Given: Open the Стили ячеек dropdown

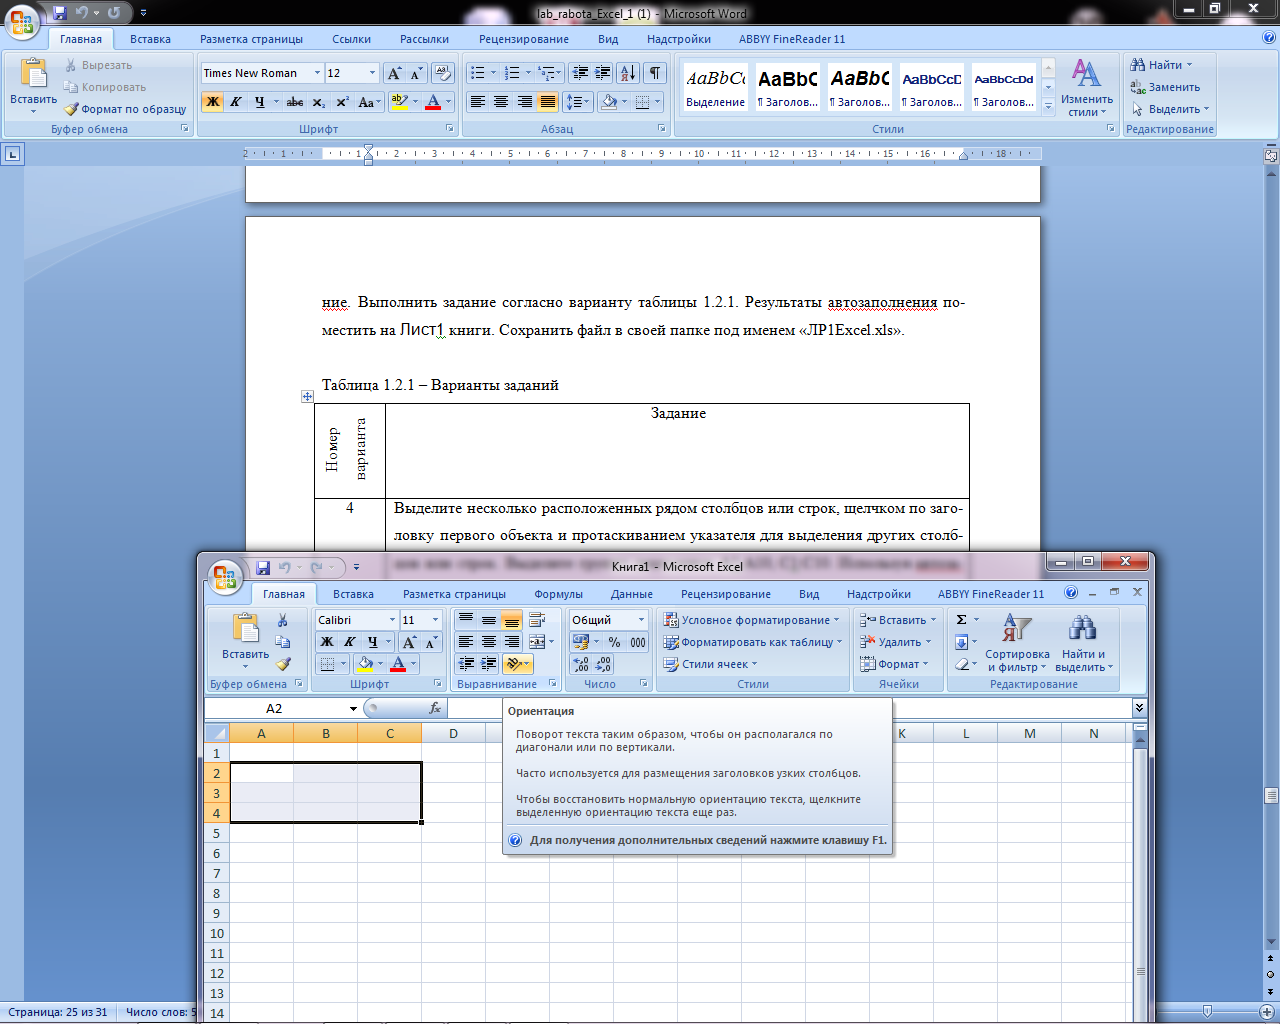Looking at the screenshot, I should (x=710, y=664).
